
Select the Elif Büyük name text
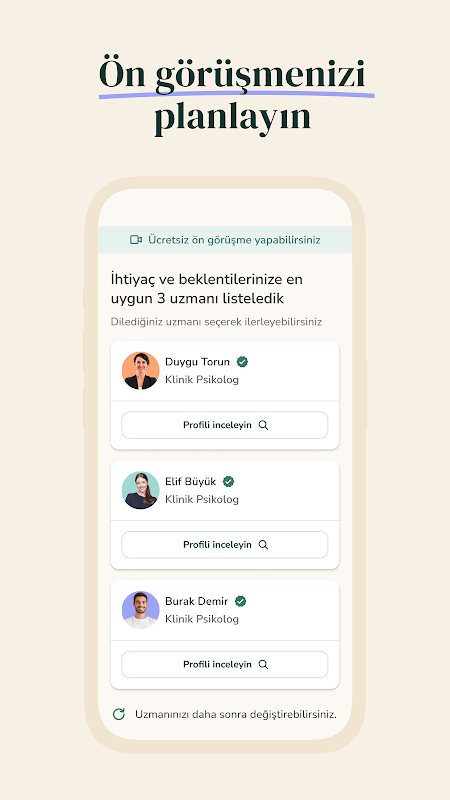[x=190, y=482]
